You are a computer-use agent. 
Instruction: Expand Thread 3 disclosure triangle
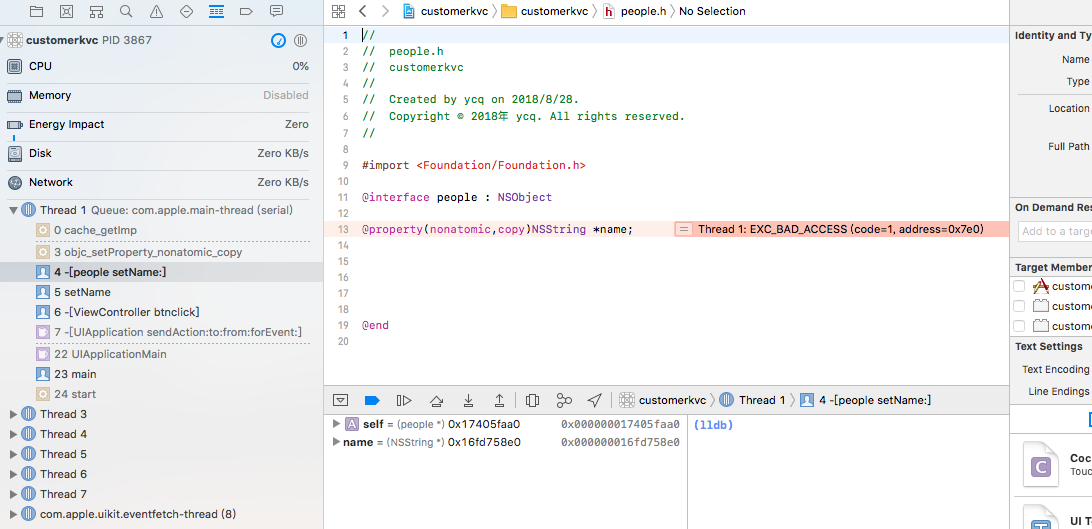(13, 414)
